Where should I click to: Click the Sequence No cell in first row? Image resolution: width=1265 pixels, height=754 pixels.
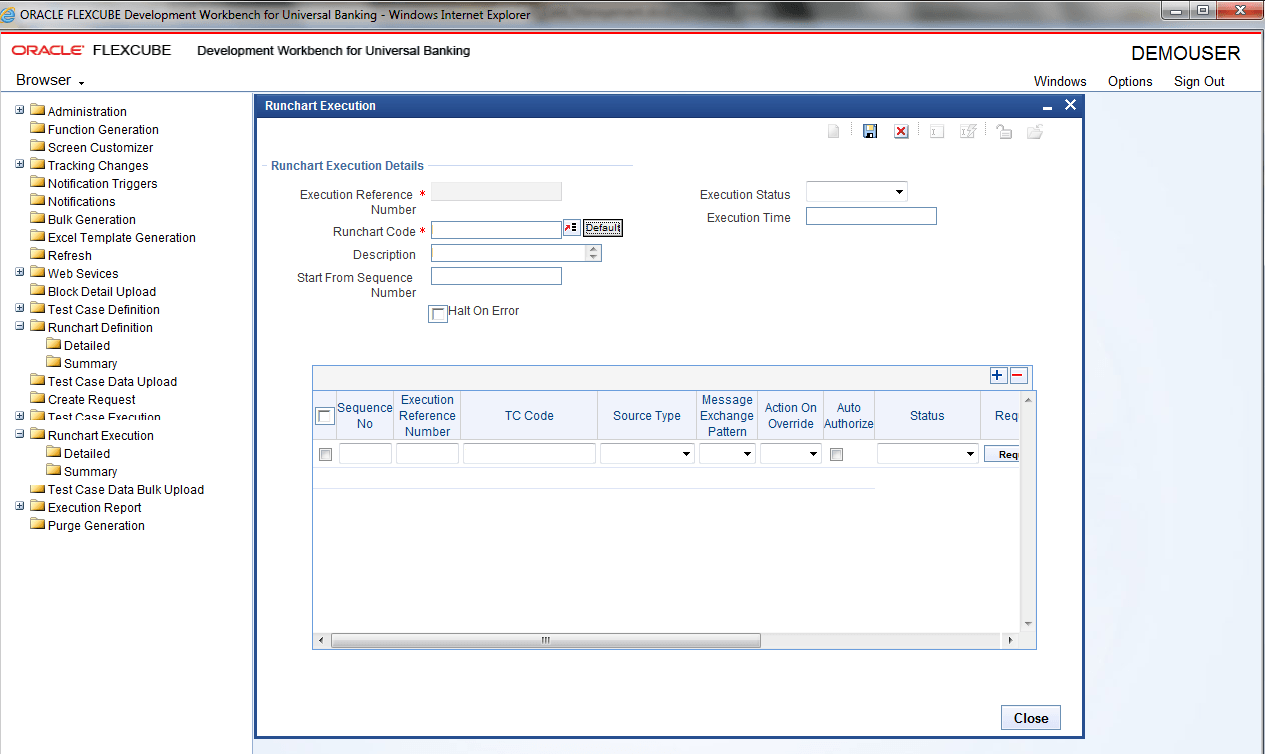365,454
